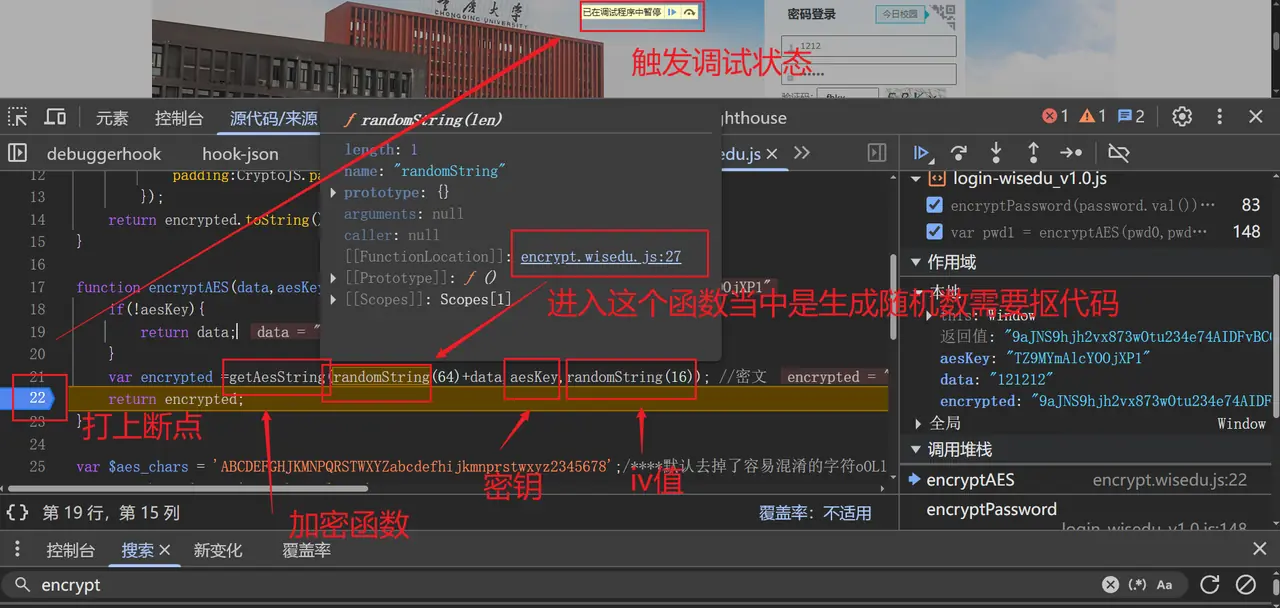
Task: Deactivate all breakpoints icon
Action: click(x=1119, y=153)
